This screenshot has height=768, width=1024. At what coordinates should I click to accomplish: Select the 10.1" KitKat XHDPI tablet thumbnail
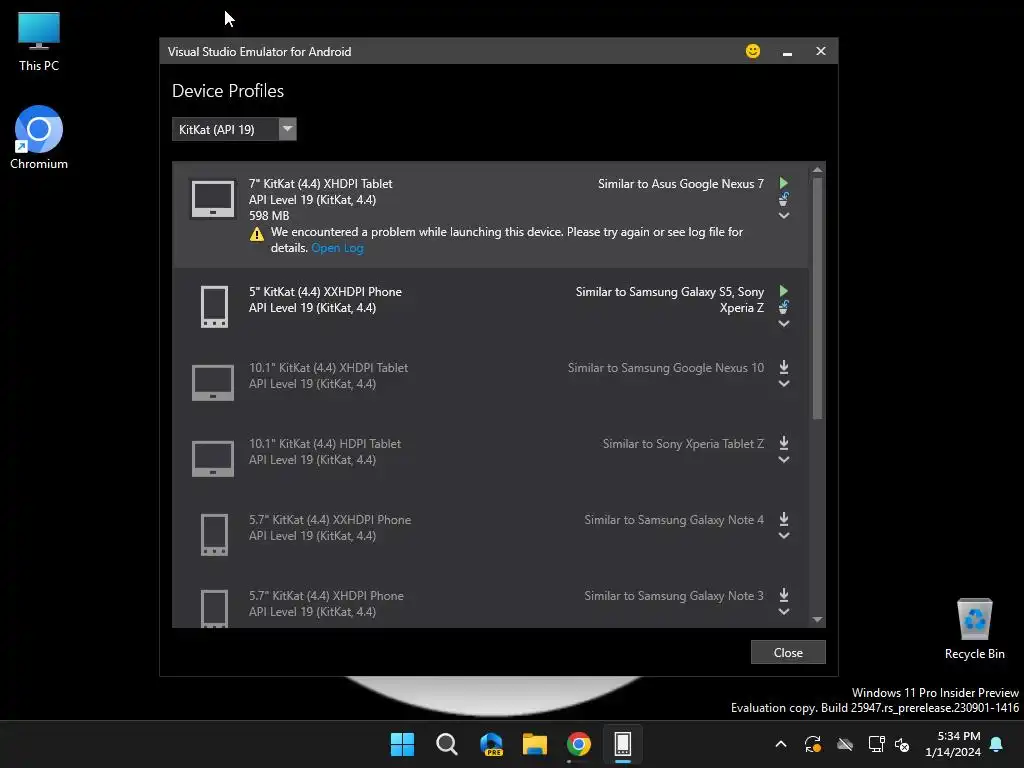tap(213, 383)
